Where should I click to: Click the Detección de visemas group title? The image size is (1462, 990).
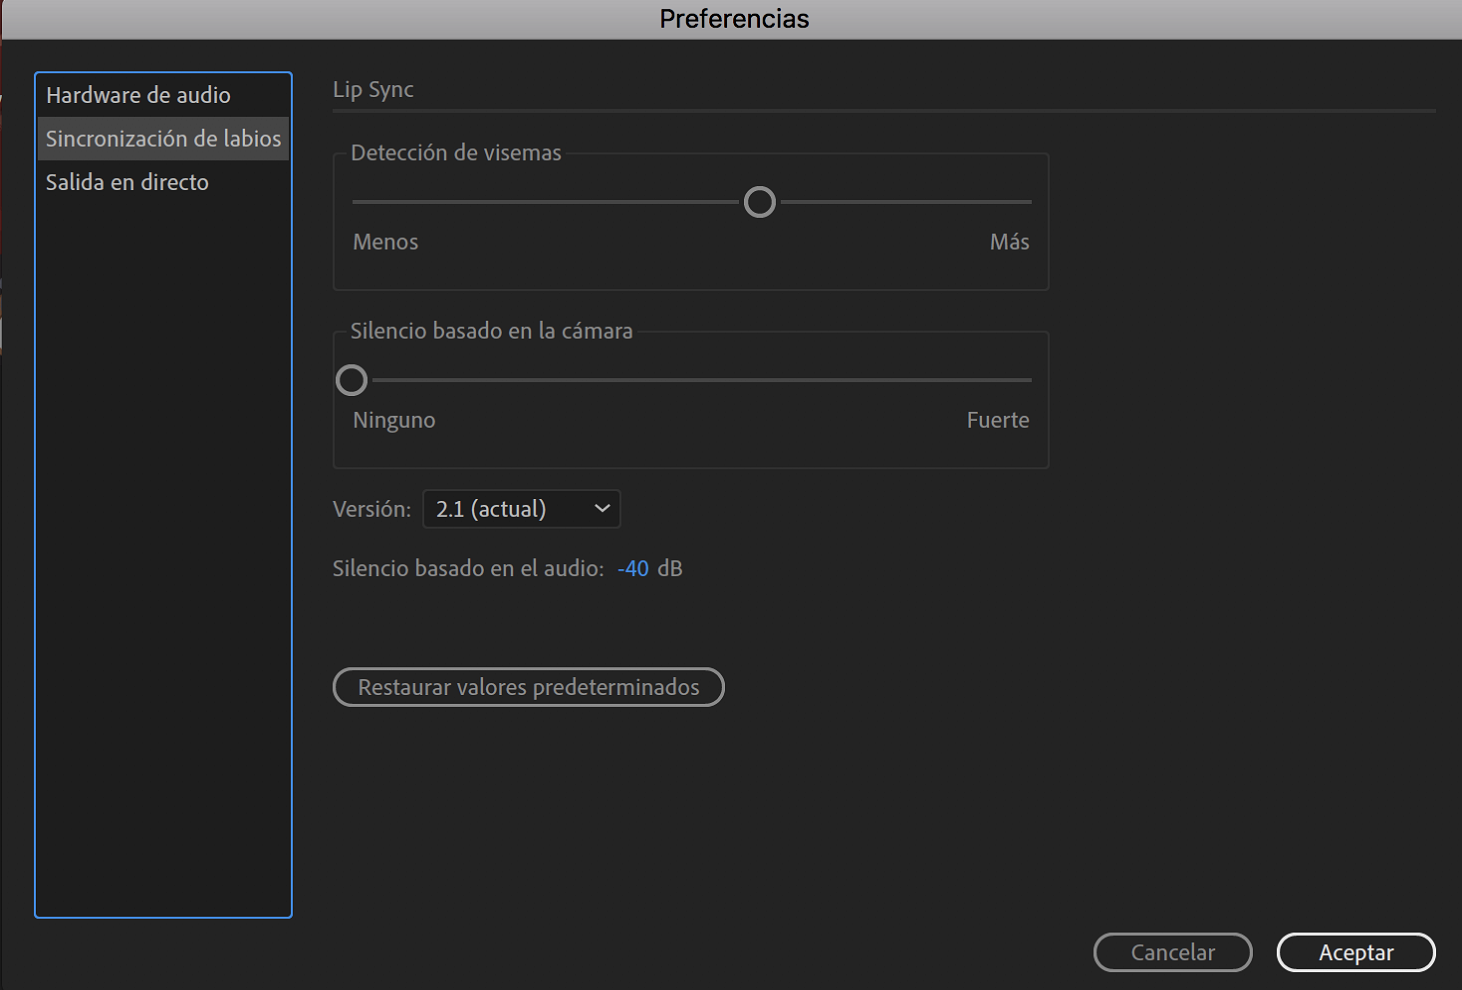point(456,153)
